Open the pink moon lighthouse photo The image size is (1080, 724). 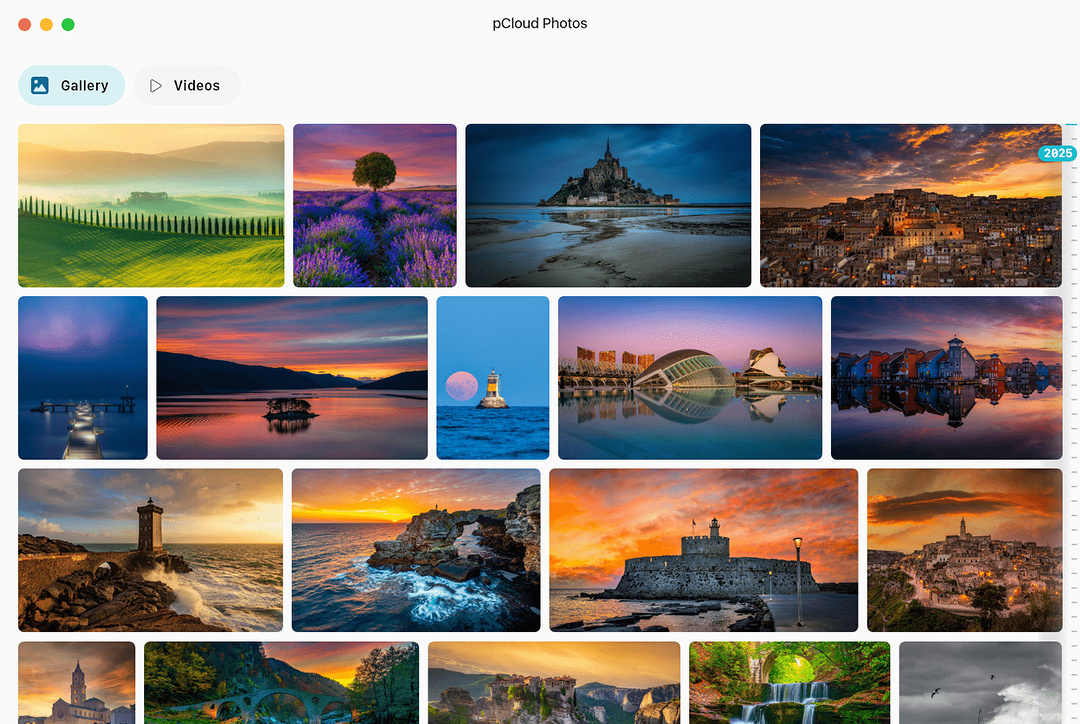click(493, 377)
